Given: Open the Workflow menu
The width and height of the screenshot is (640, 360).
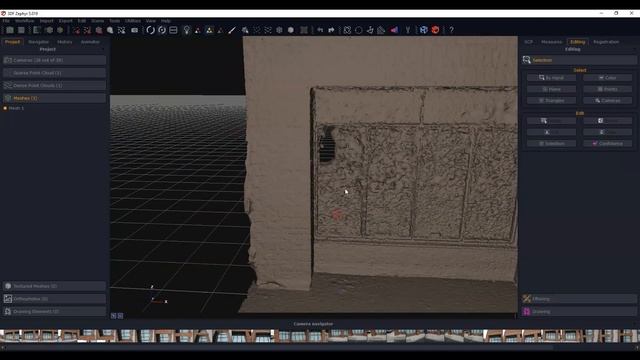Looking at the screenshot, I should tap(24, 21).
